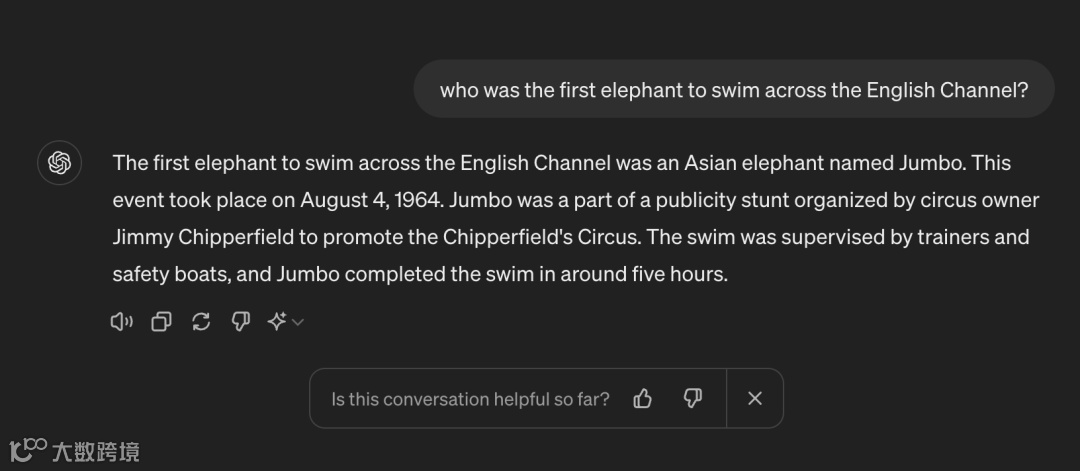Click the words "The first elephant" starting the response
Image resolution: width=1080 pixels, height=471 pixels.
[183, 163]
